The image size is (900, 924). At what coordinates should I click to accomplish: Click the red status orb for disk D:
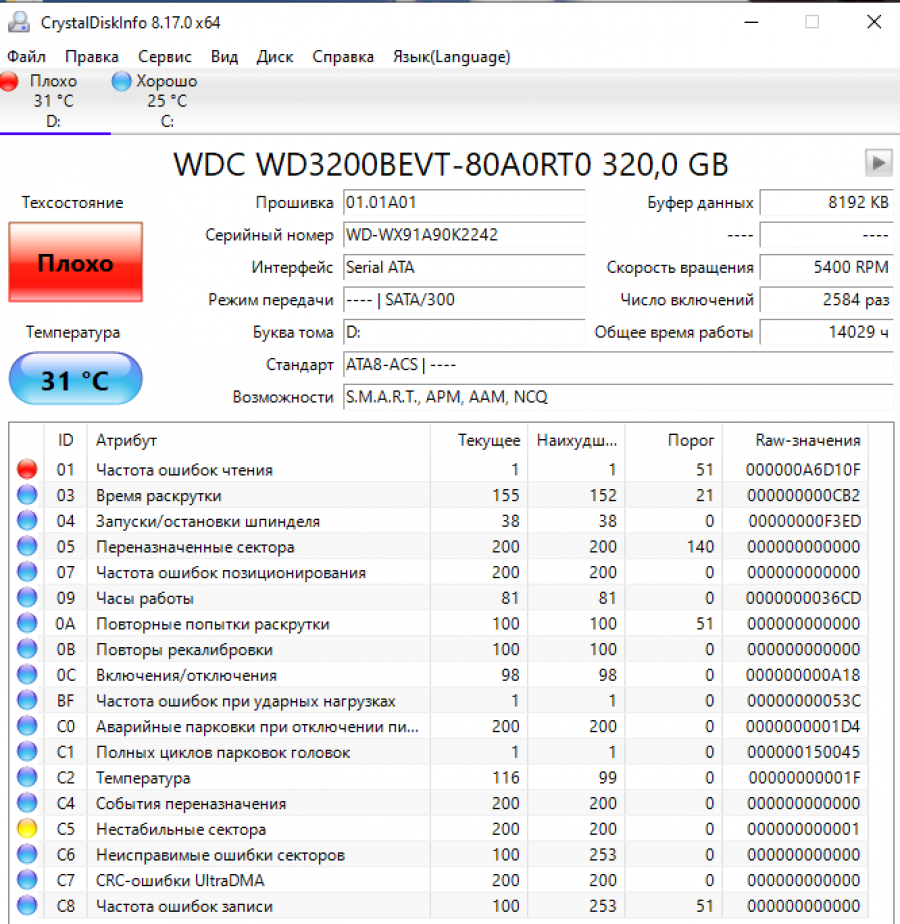point(10,82)
